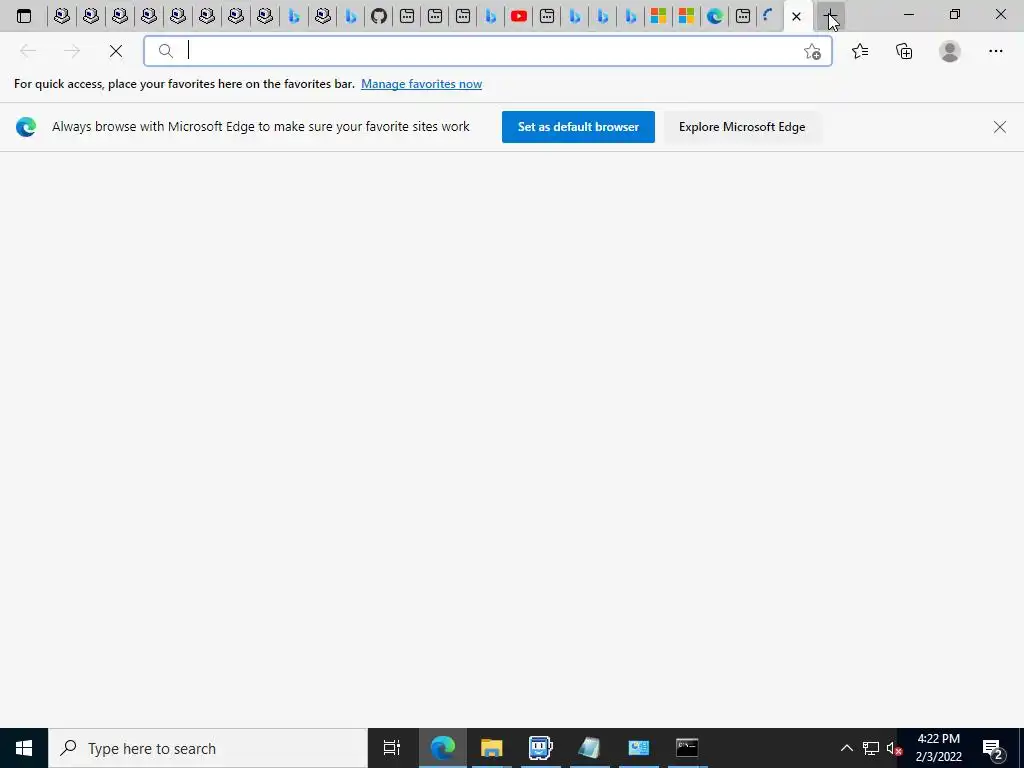Stop loading the page
Viewport: 1024px width, 768px height.
[x=116, y=51]
